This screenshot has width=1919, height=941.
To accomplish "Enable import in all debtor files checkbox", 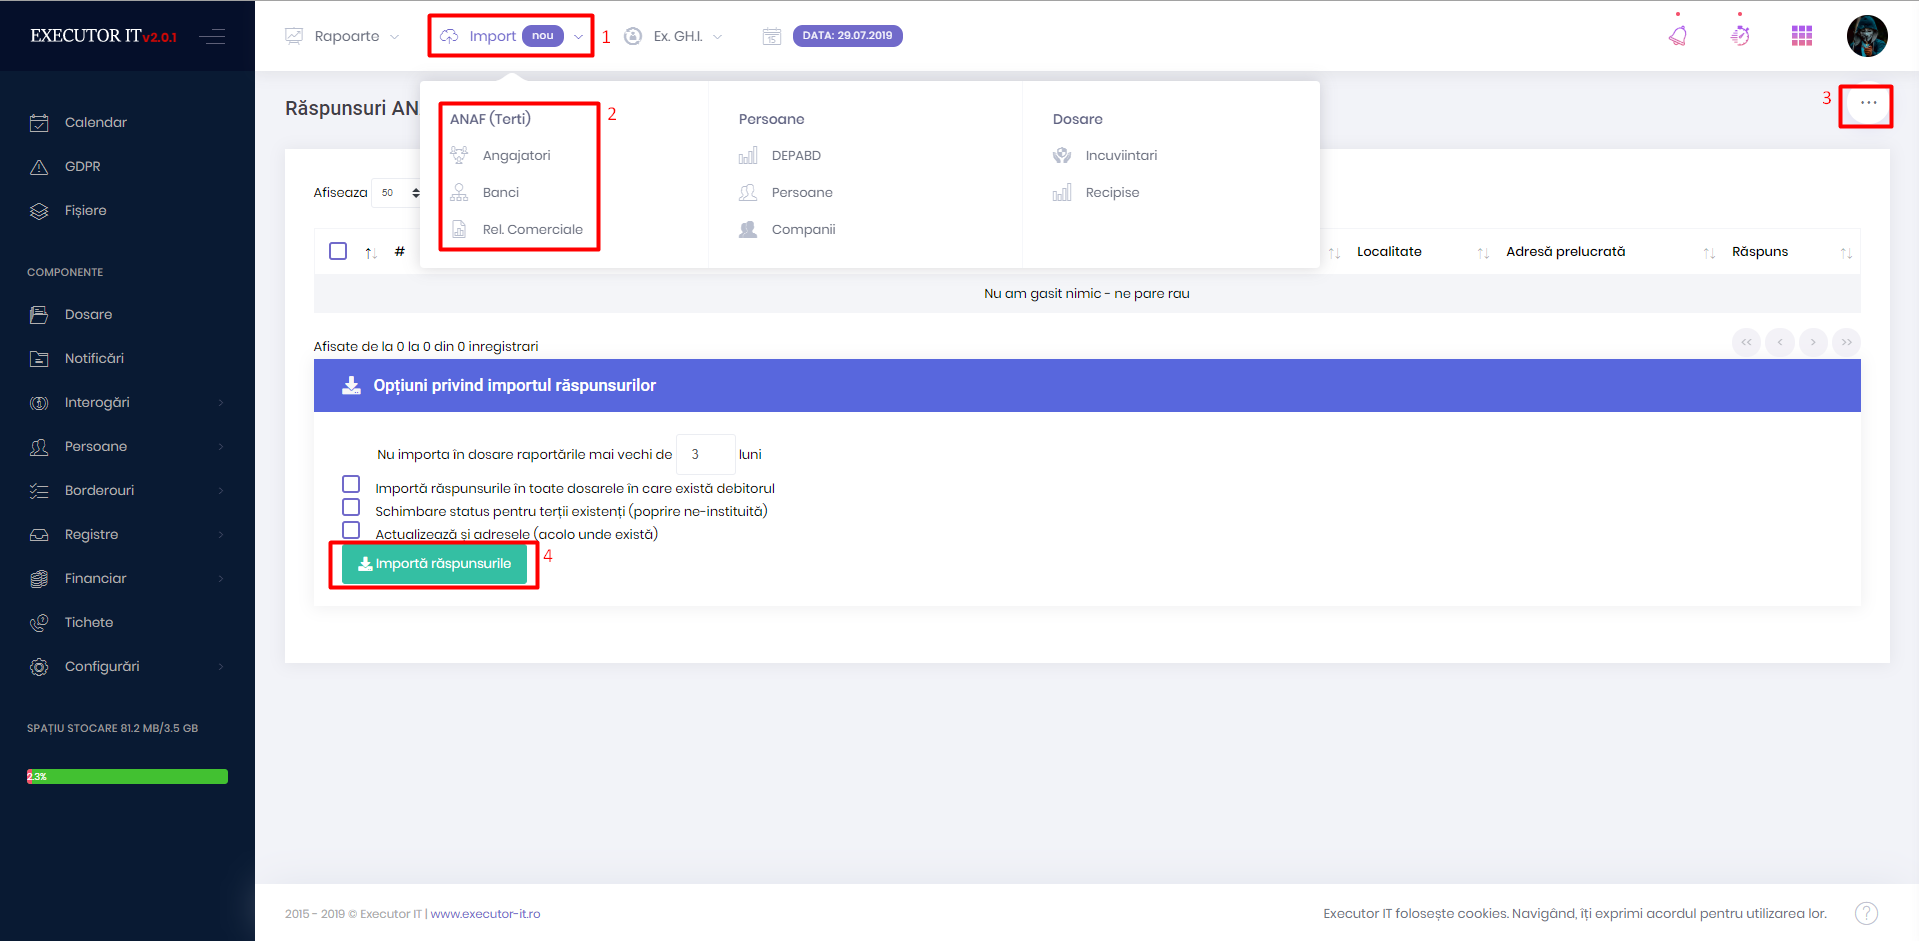I will [351, 484].
